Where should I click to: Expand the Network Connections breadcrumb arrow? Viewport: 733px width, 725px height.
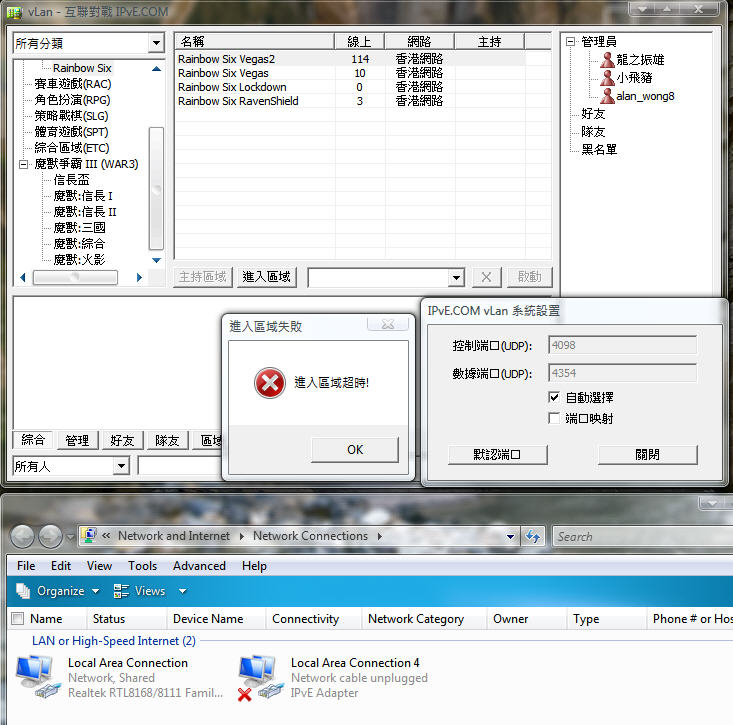point(380,536)
